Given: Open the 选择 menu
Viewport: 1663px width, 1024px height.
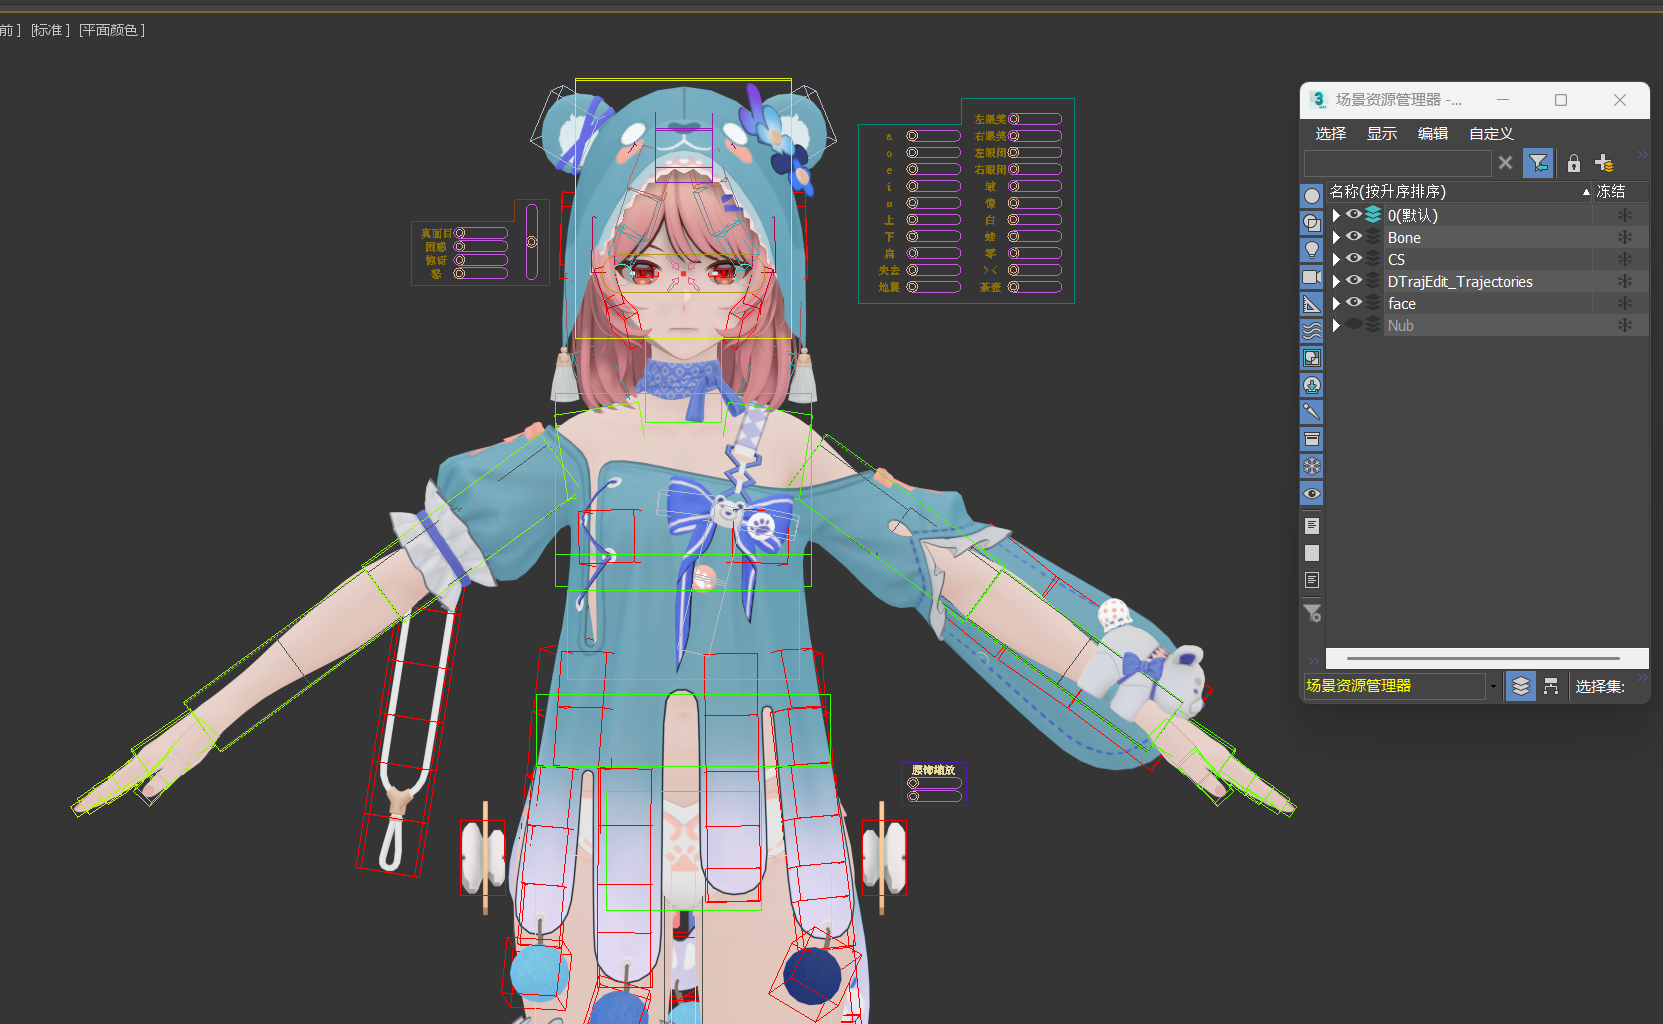Looking at the screenshot, I should [x=1331, y=133].
